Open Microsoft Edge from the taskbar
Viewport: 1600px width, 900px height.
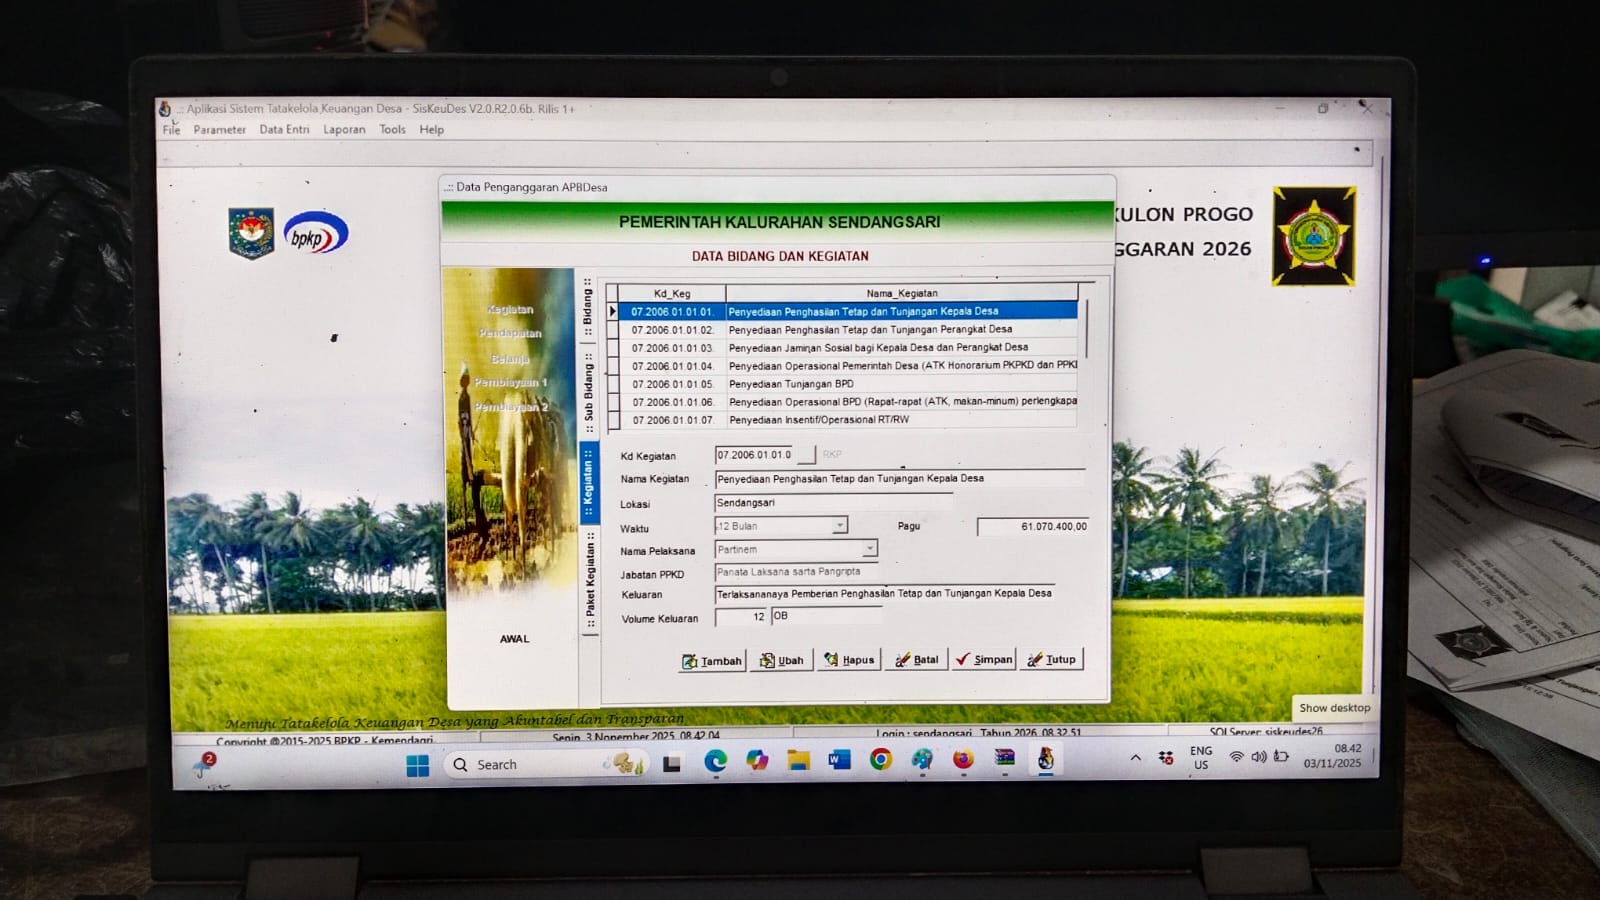715,762
